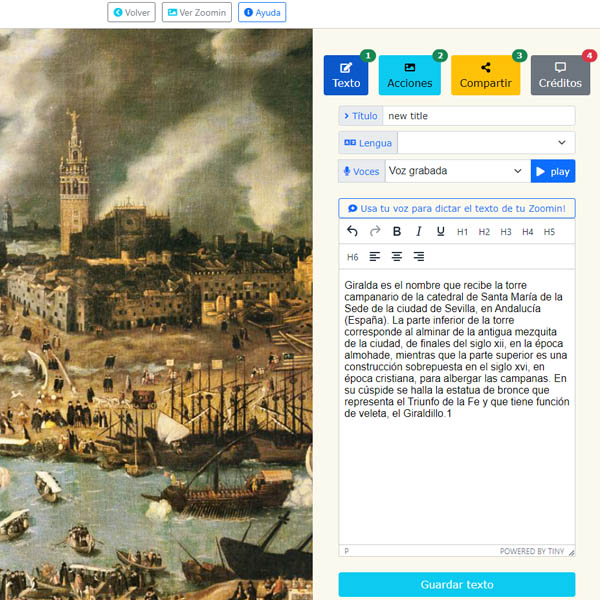Switch to the Acciones tab
Screen dimensions: 600x600
pos(409,75)
